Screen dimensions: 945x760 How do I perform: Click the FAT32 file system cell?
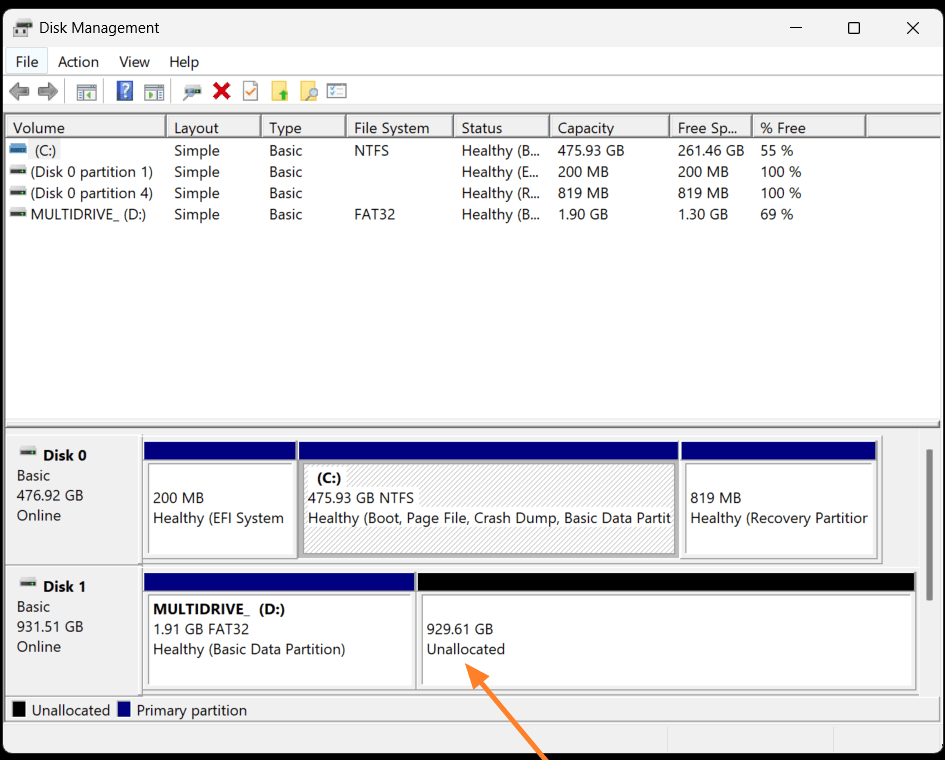pos(374,214)
